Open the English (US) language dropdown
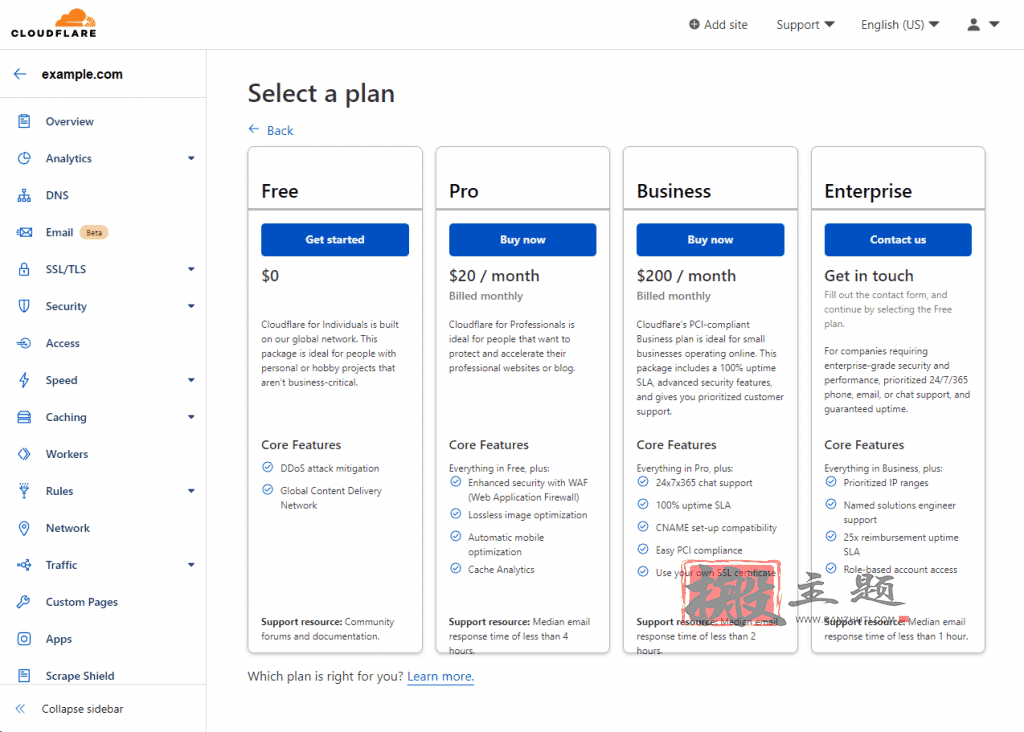 [x=900, y=25]
